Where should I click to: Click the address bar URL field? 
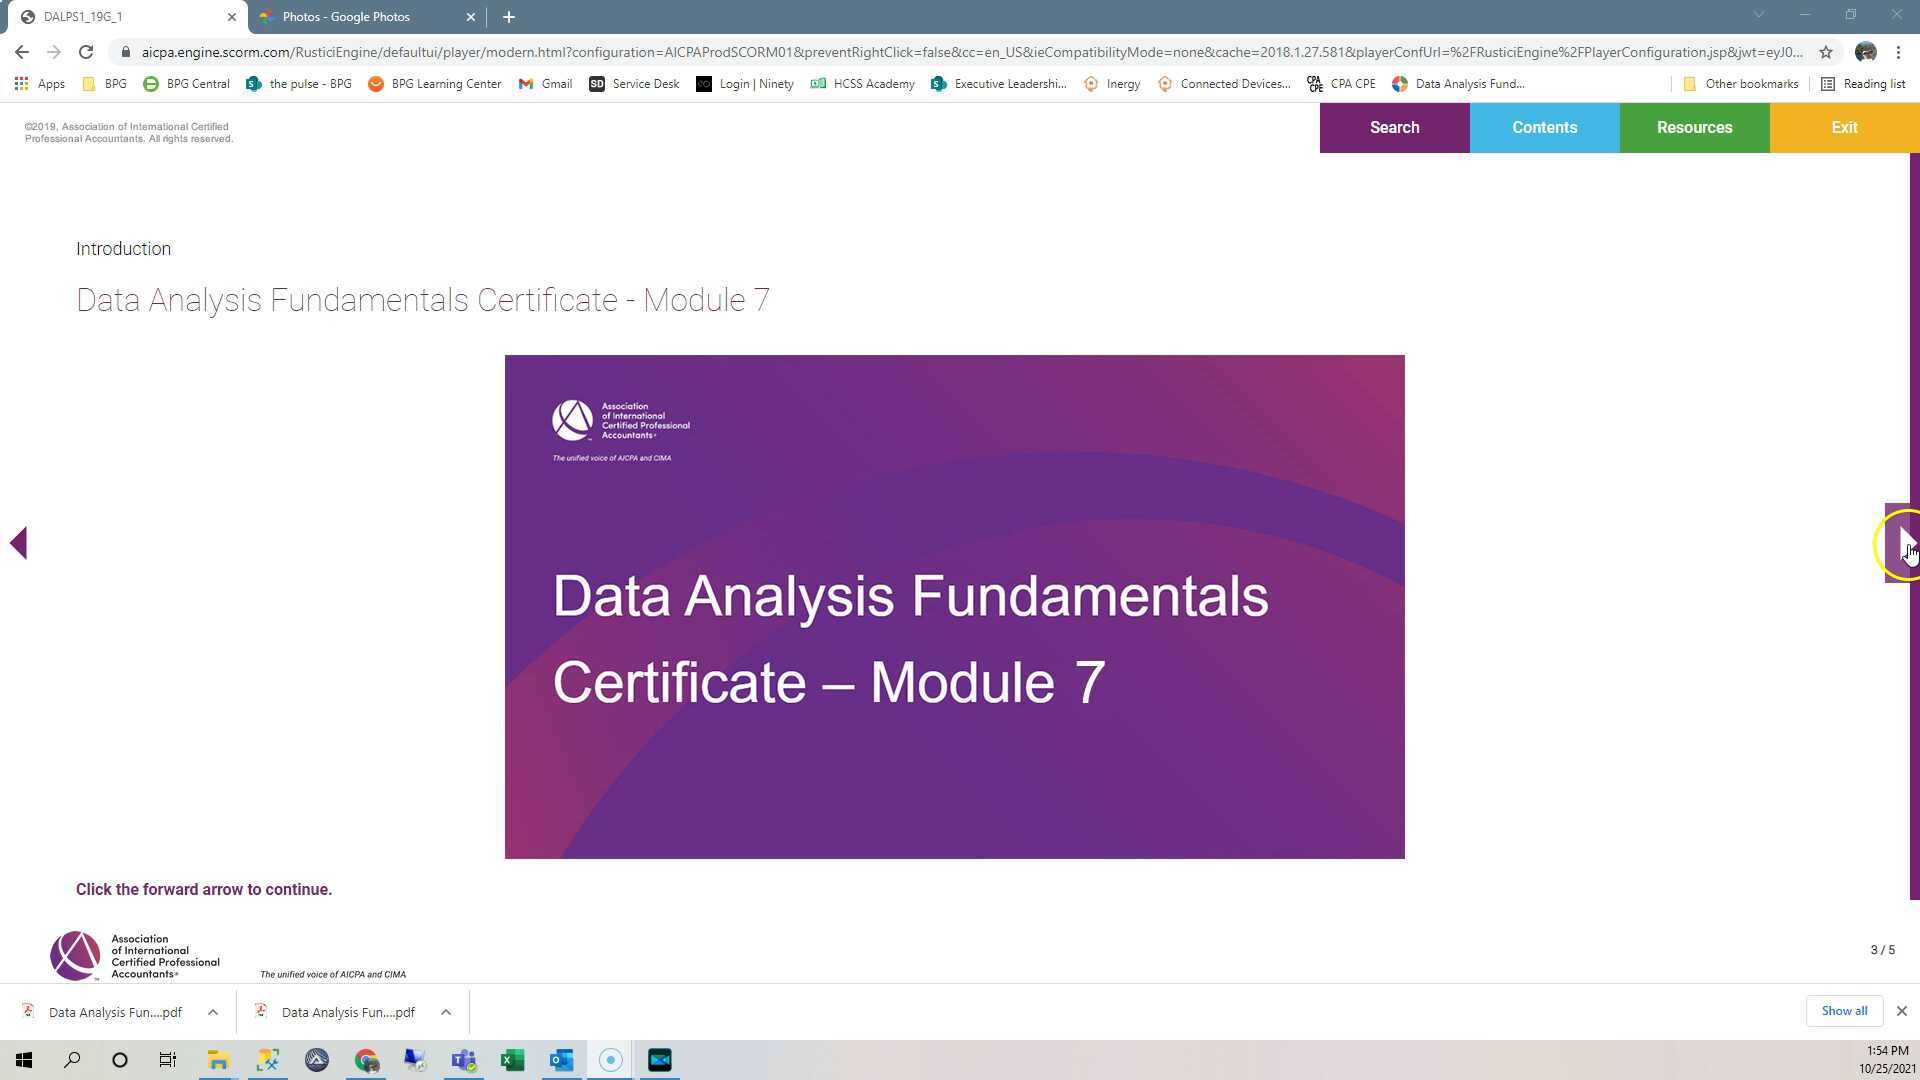[970, 52]
